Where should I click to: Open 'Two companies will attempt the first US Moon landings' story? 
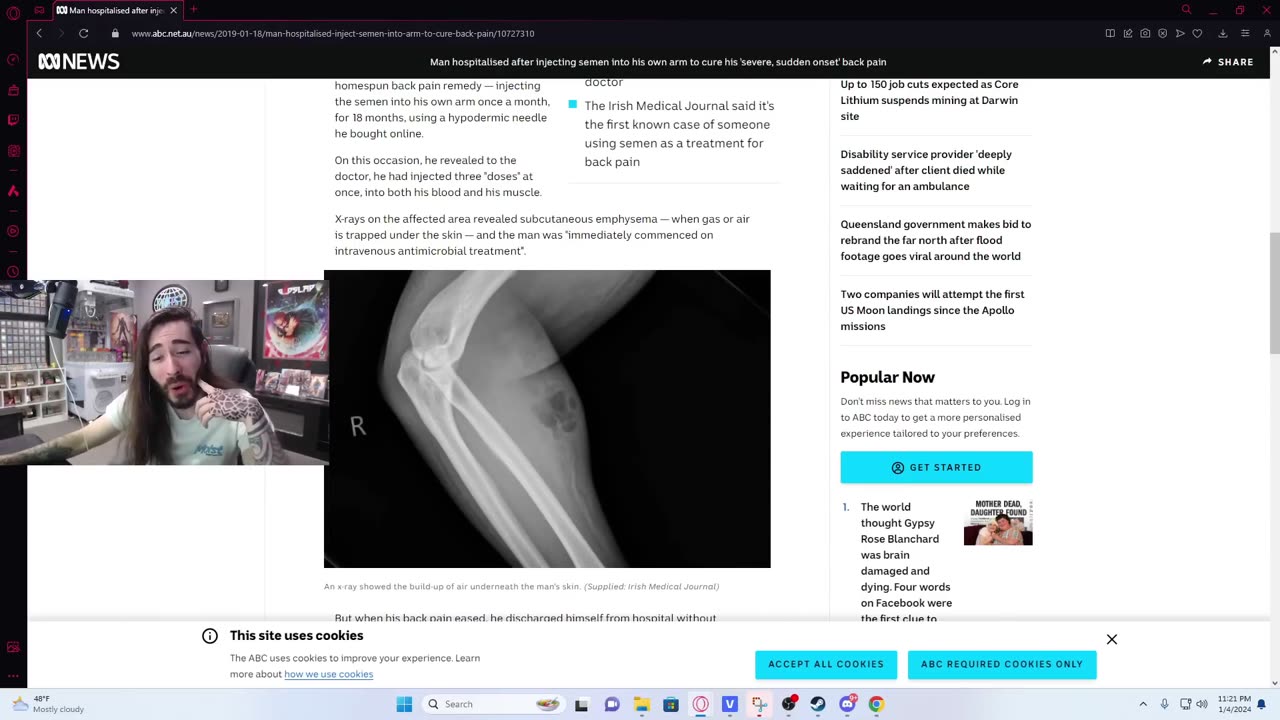[932, 310]
